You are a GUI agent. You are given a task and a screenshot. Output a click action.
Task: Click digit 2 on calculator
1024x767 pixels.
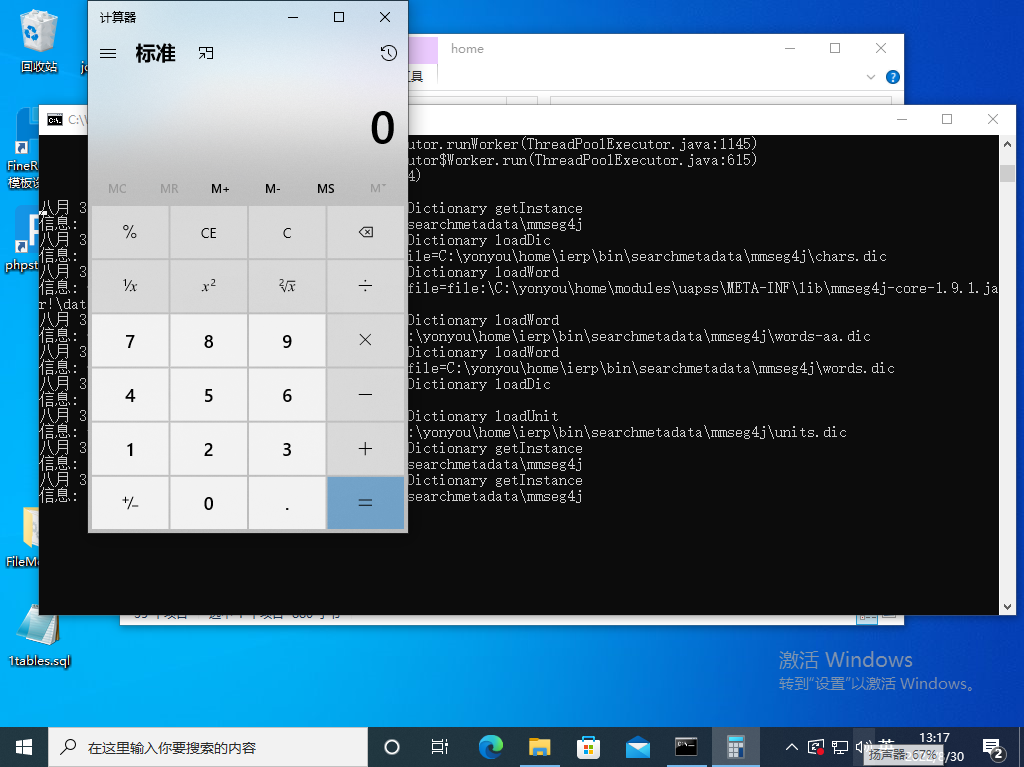tap(208, 449)
